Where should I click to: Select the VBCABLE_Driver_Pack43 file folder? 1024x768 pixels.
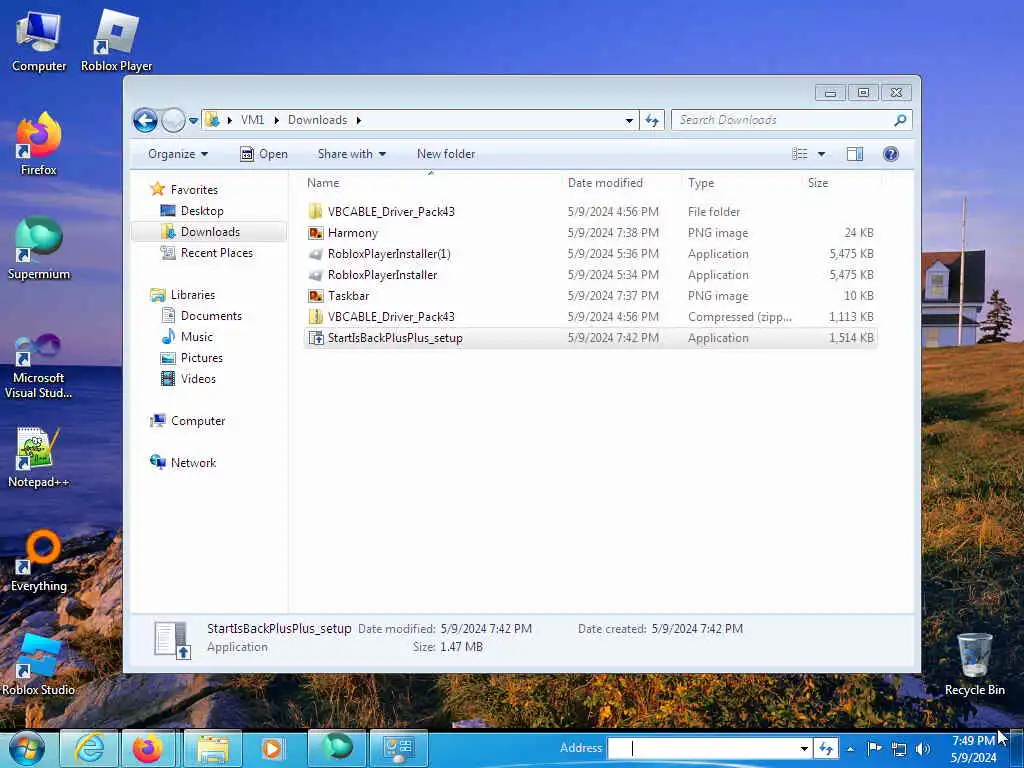pos(590,212)
